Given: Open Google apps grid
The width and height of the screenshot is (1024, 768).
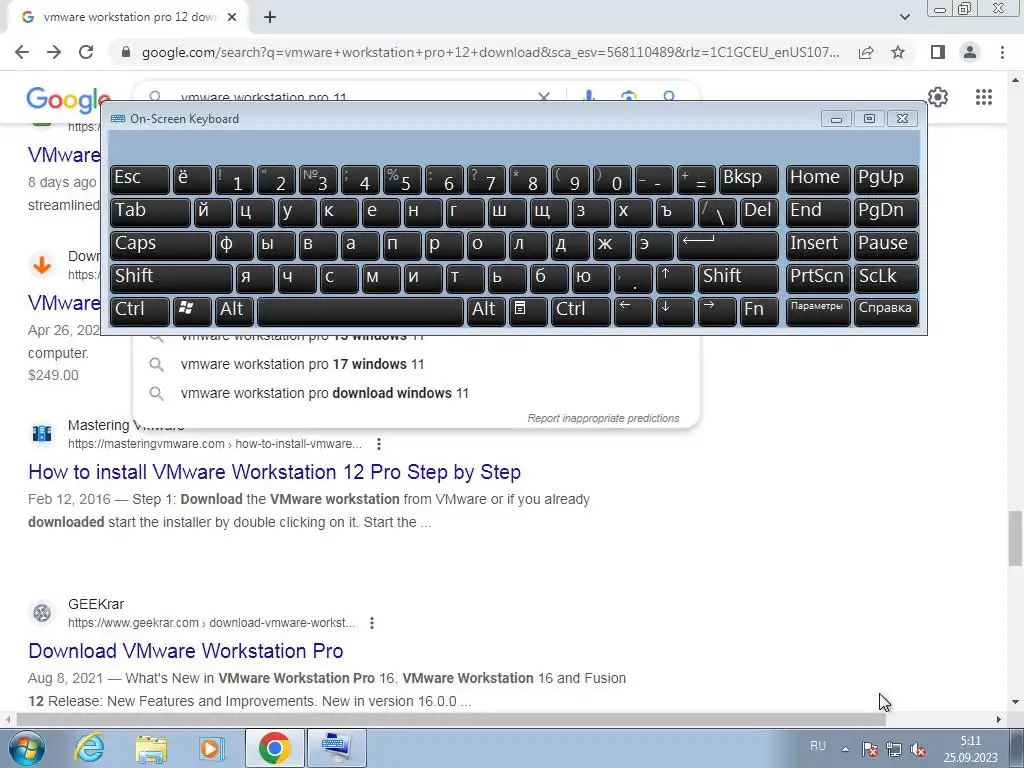Looking at the screenshot, I should coord(984,97).
